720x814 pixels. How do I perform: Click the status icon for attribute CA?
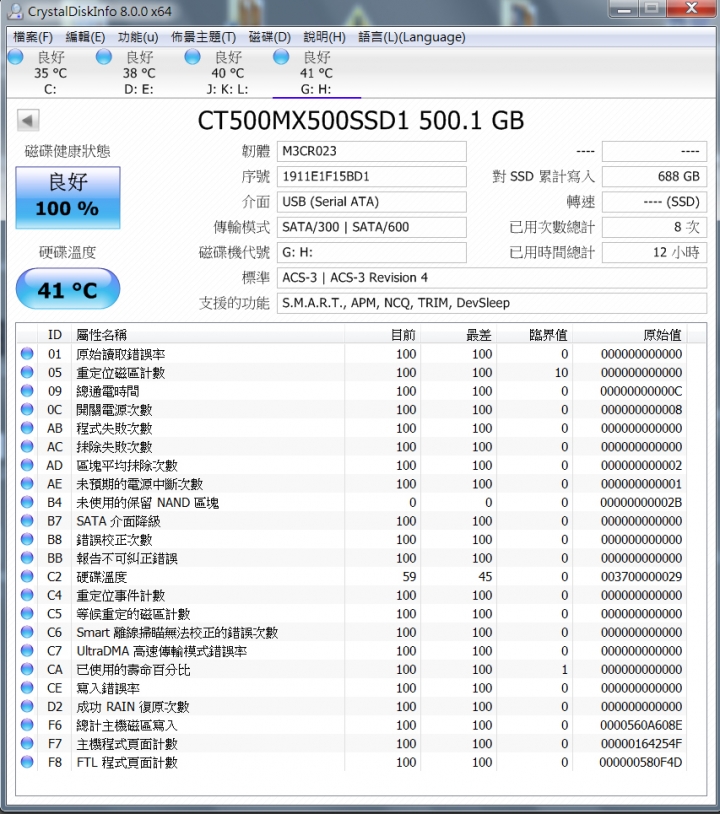click(x=27, y=670)
